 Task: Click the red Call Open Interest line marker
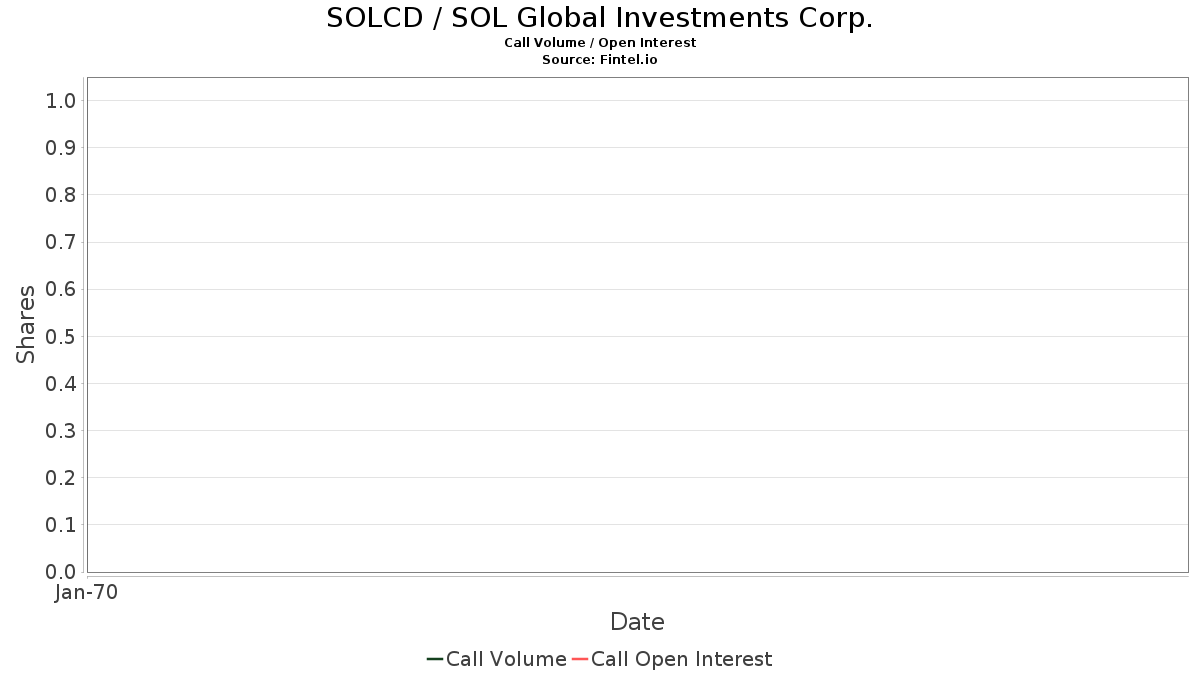coord(579,659)
